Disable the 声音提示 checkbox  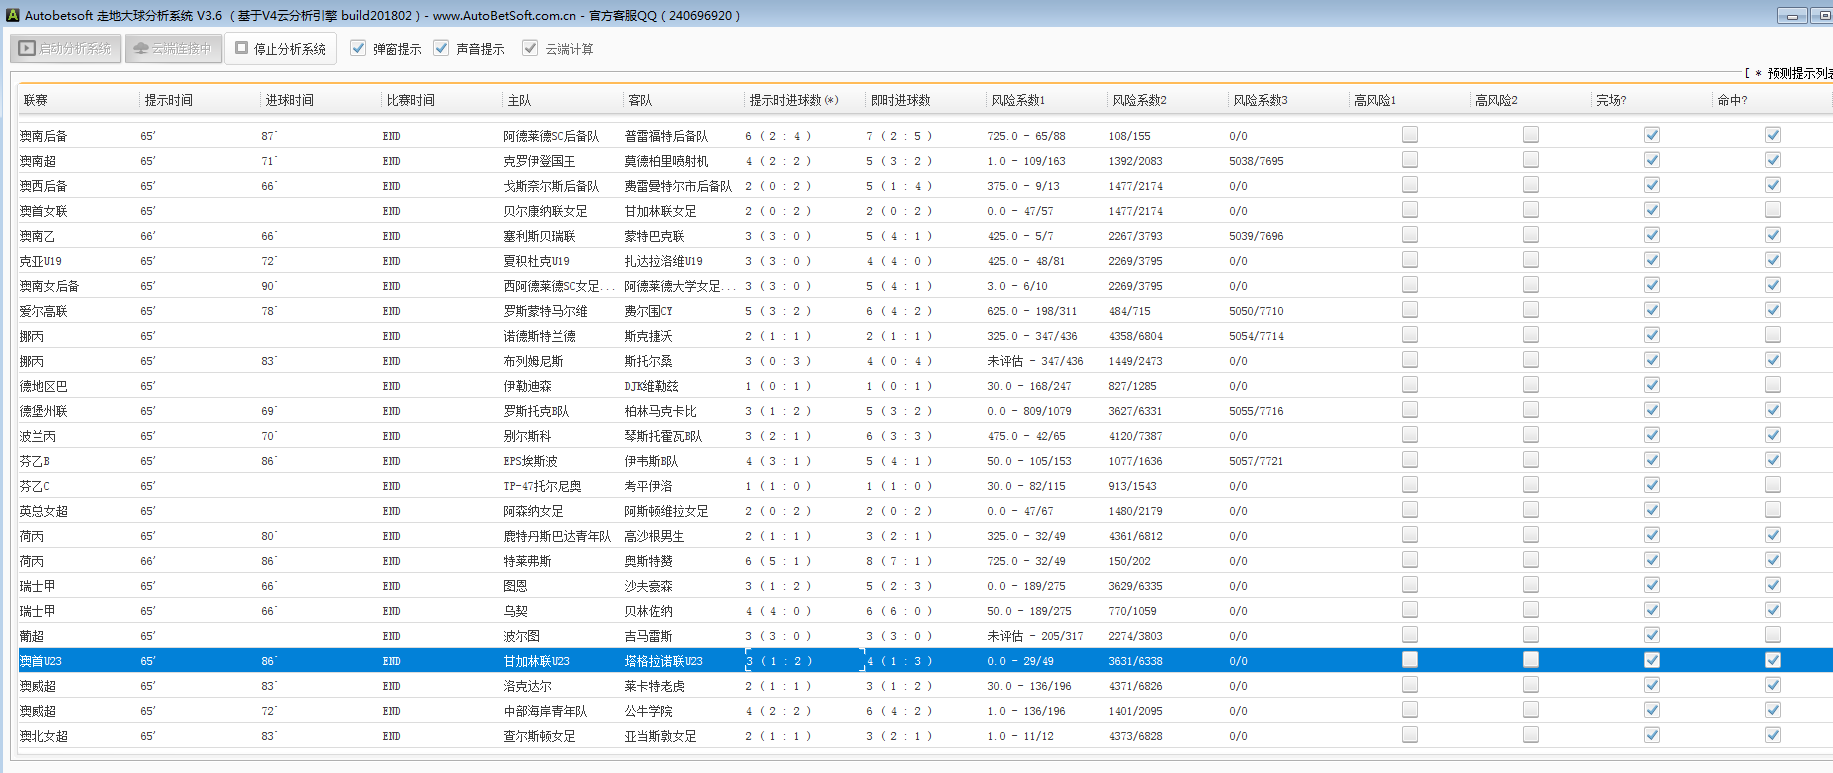click(x=441, y=48)
